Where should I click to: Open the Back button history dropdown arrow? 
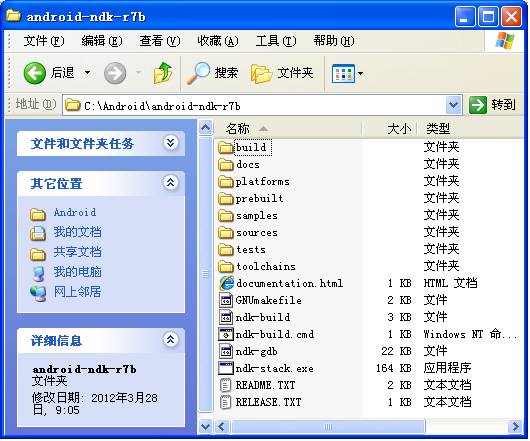[88, 72]
